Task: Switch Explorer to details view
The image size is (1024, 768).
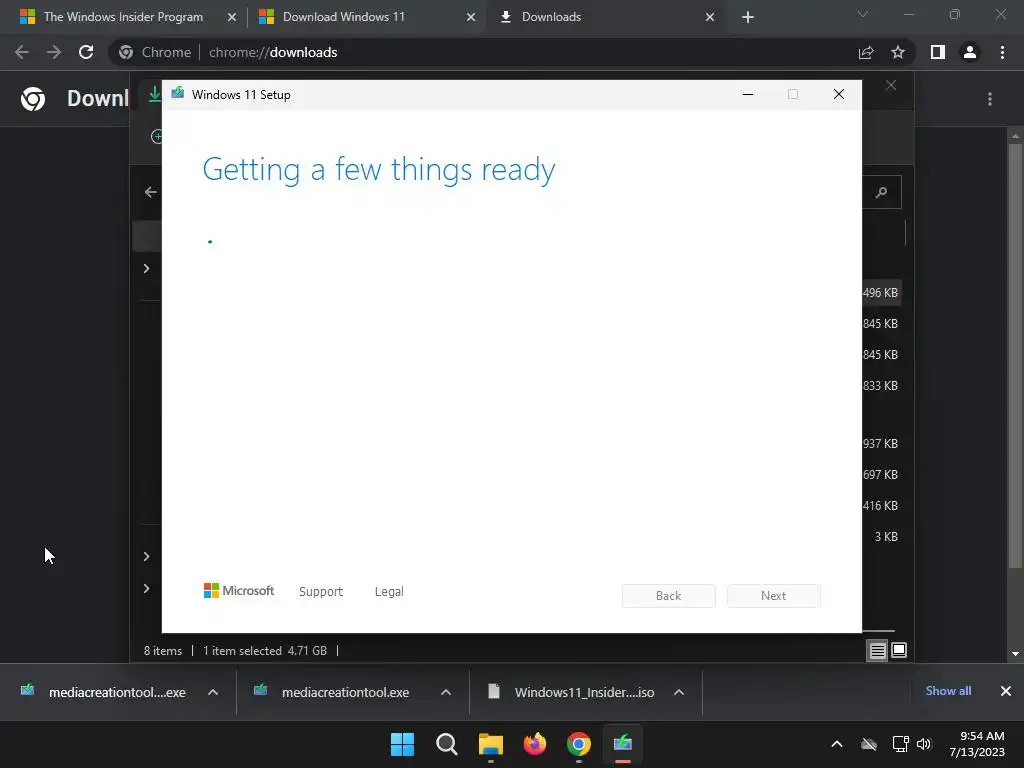Action: click(x=877, y=650)
